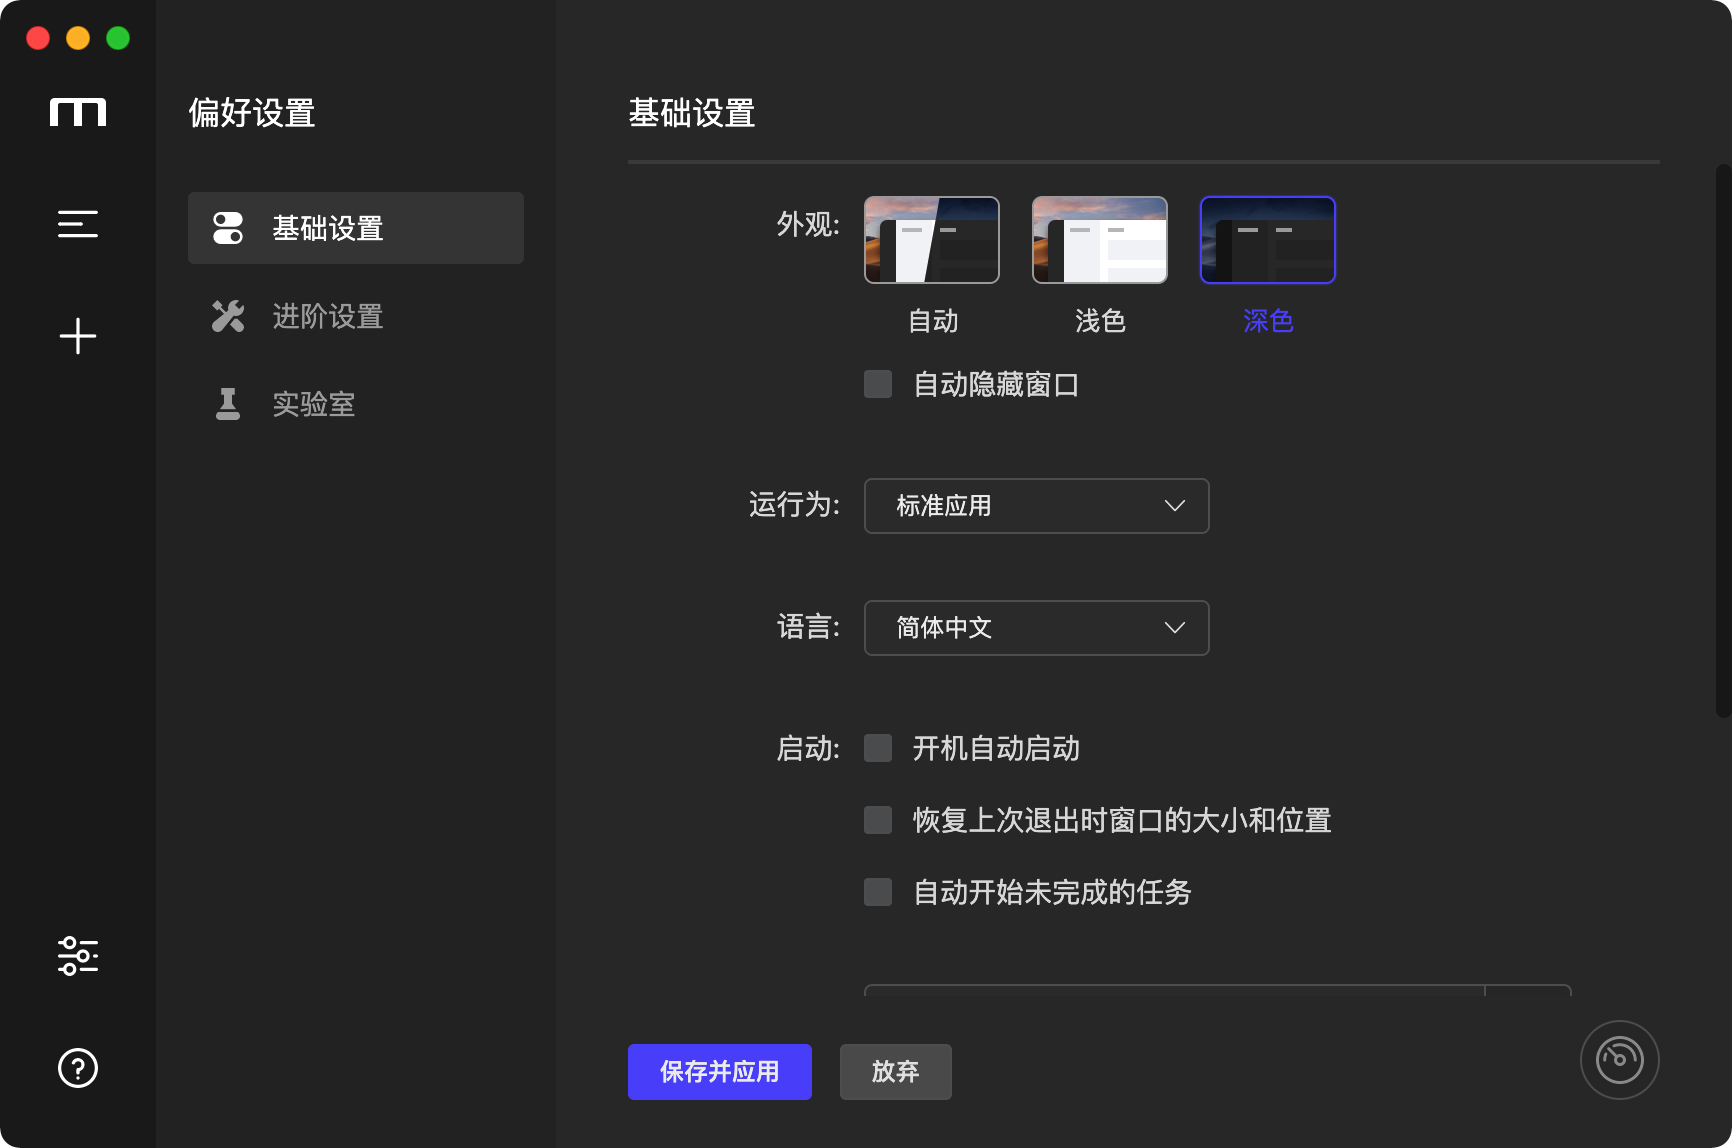The width and height of the screenshot is (1732, 1148).
Task: Click the Motrix logo icon
Action: [x=78, y=112]
